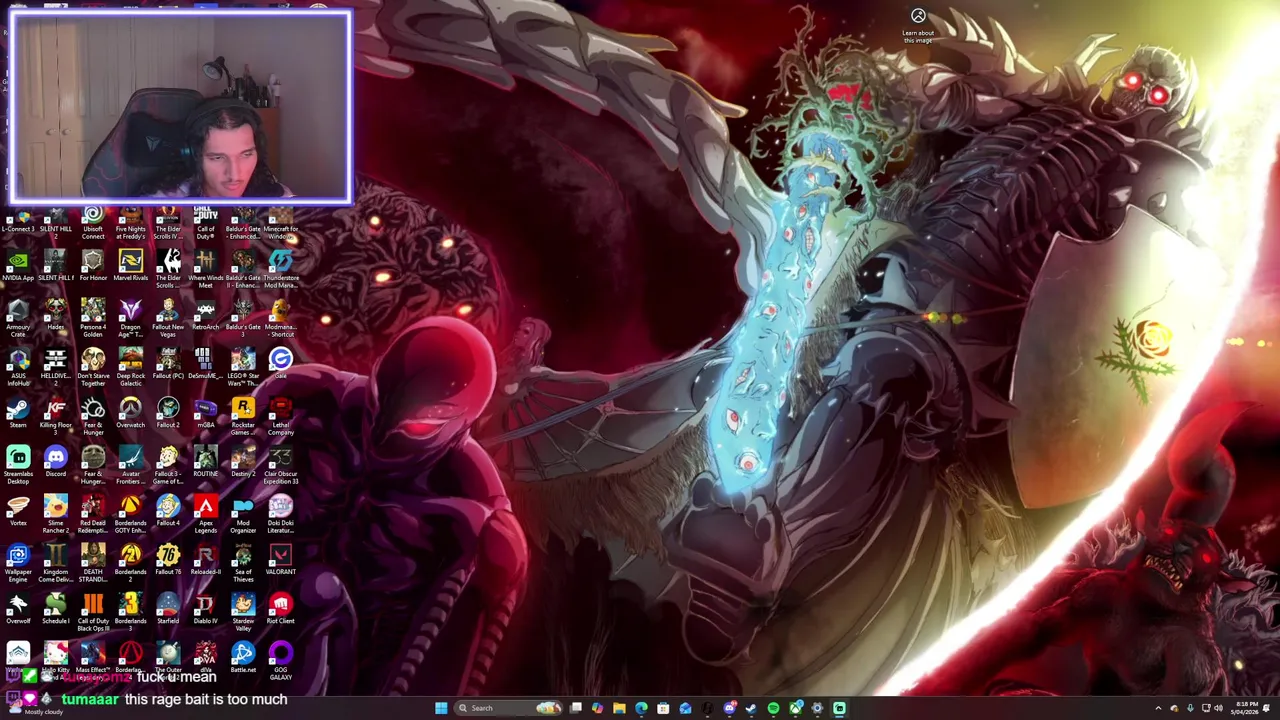Select the Armoury Crate icon

[18, 319]
